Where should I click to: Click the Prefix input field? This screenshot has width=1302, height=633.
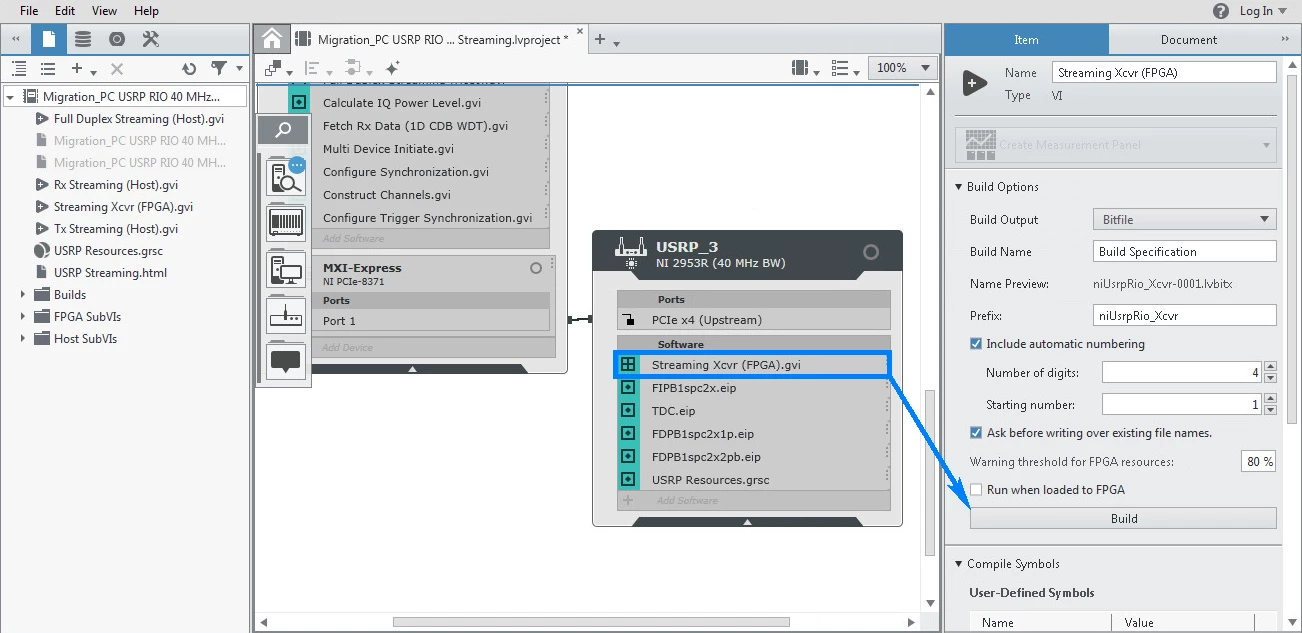[1184, 316]
